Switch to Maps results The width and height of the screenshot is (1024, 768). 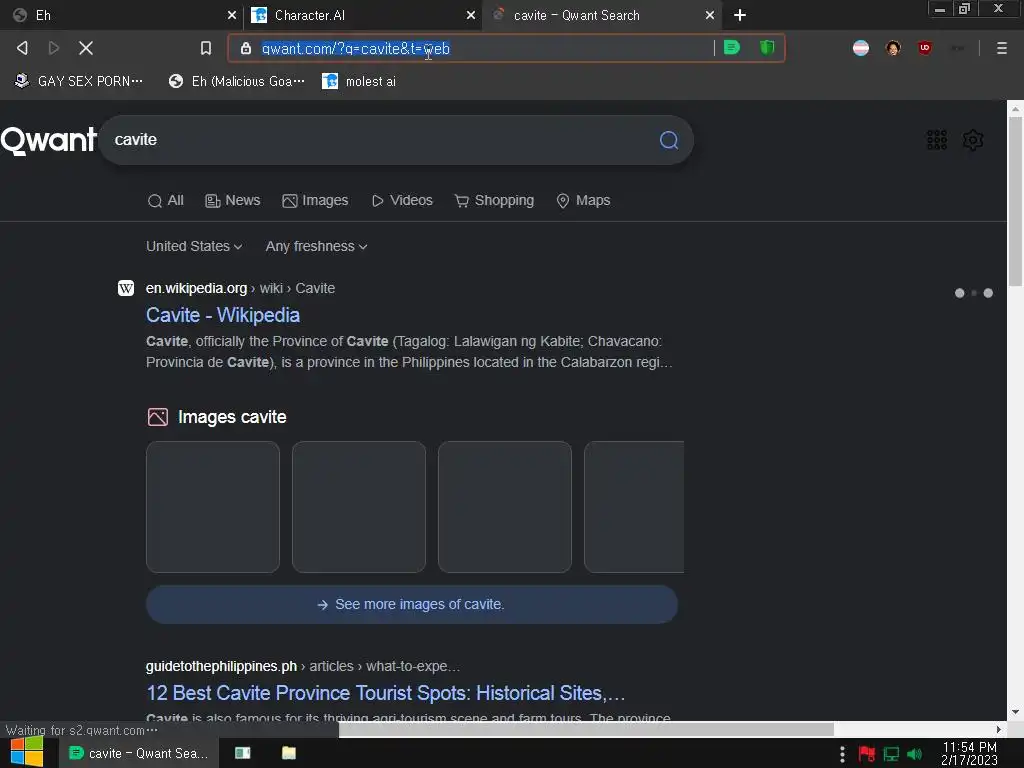pyautogui.click(x=583, y=200)
